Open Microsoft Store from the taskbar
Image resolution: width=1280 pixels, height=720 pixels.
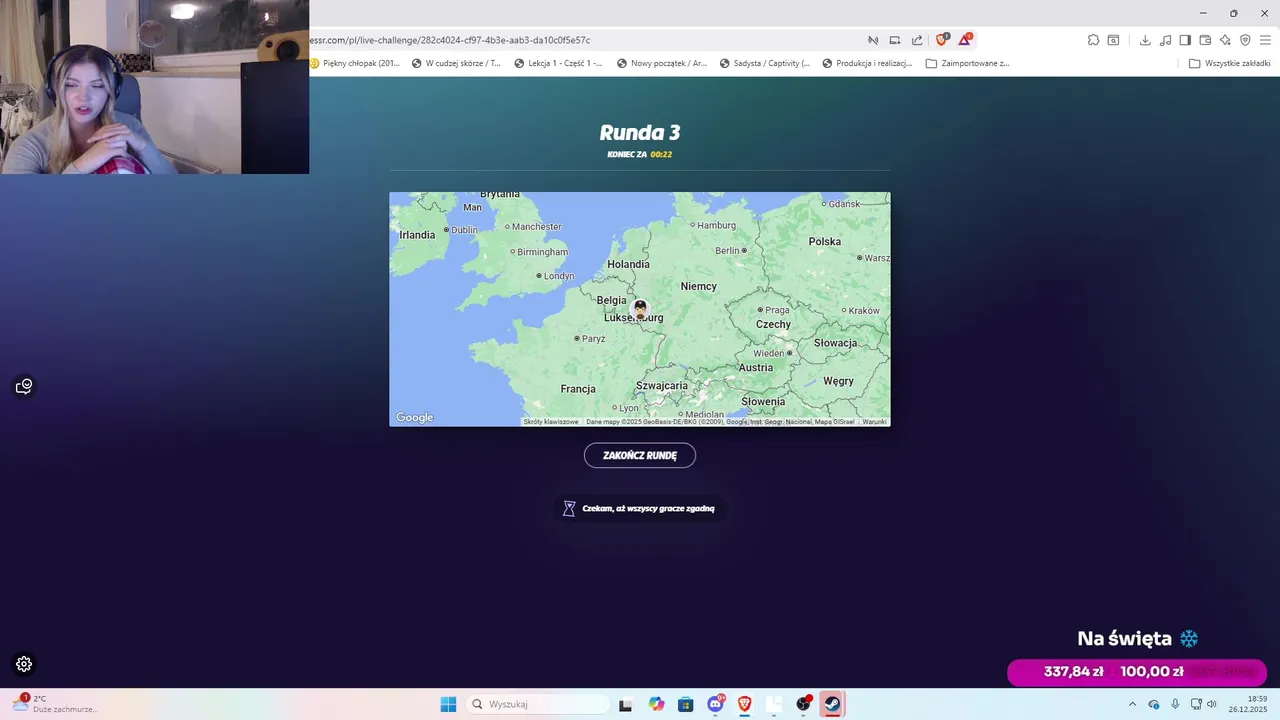[685, 704]
